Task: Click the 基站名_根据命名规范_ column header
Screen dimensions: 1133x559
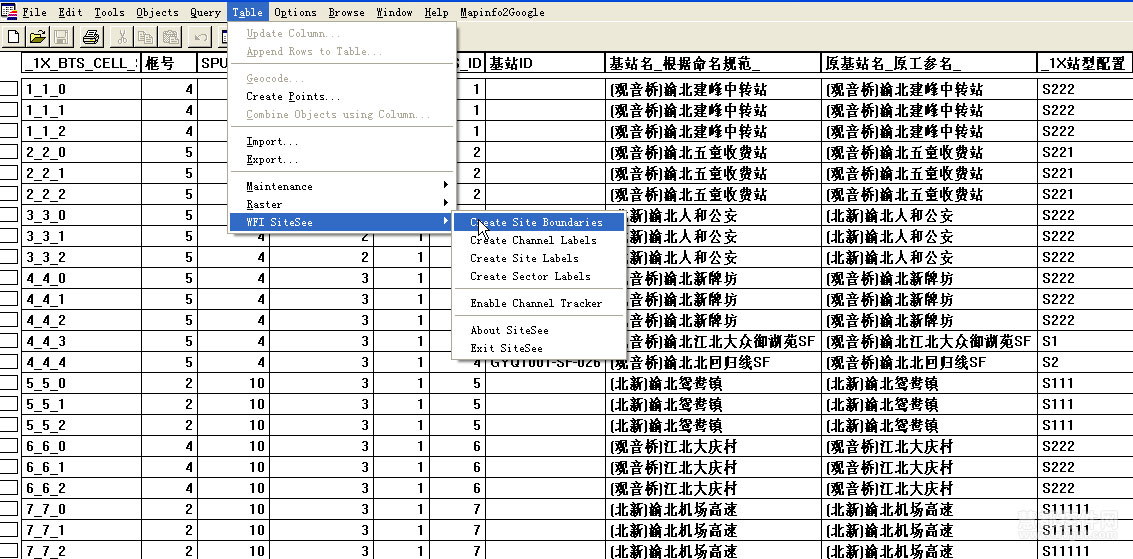Action: point(713,63)
